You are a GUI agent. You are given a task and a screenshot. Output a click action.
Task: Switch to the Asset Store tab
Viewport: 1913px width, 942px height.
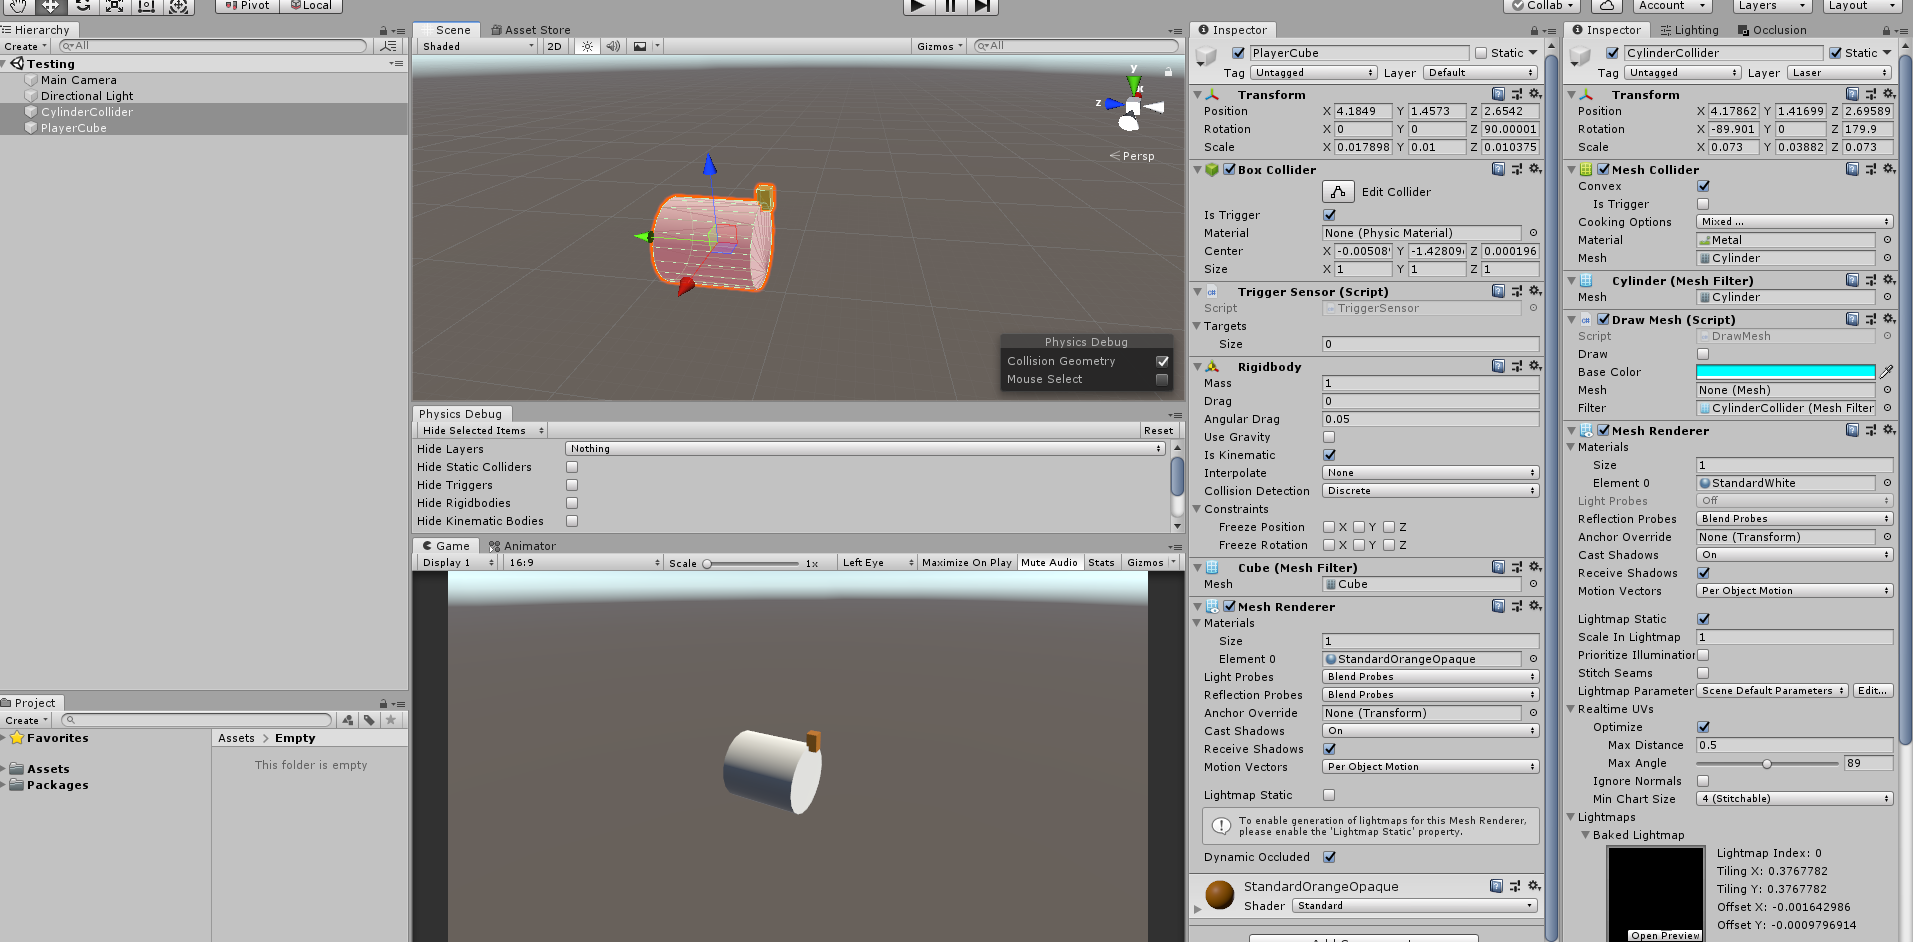(x=529, y=30)
